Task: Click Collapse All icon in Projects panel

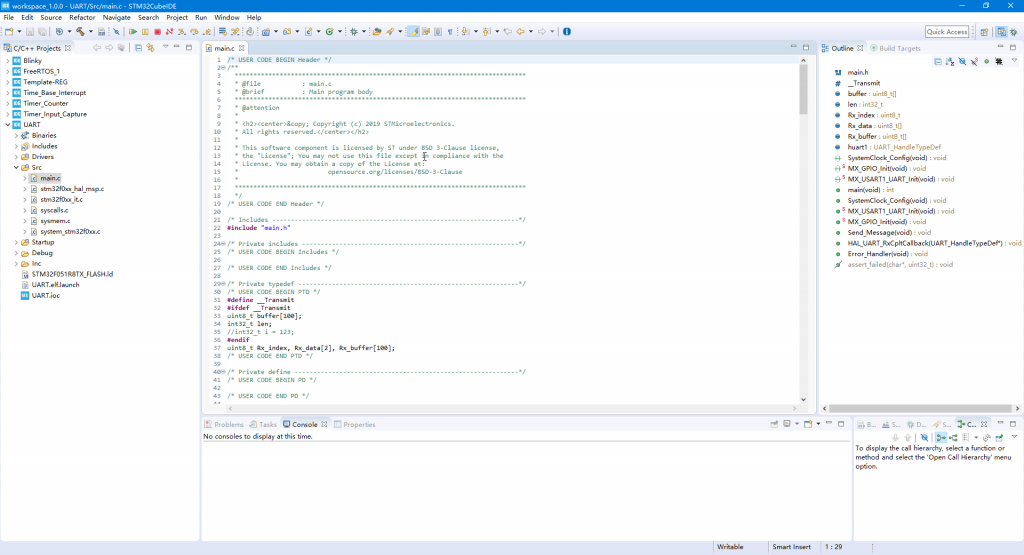Action: point(138,48)
